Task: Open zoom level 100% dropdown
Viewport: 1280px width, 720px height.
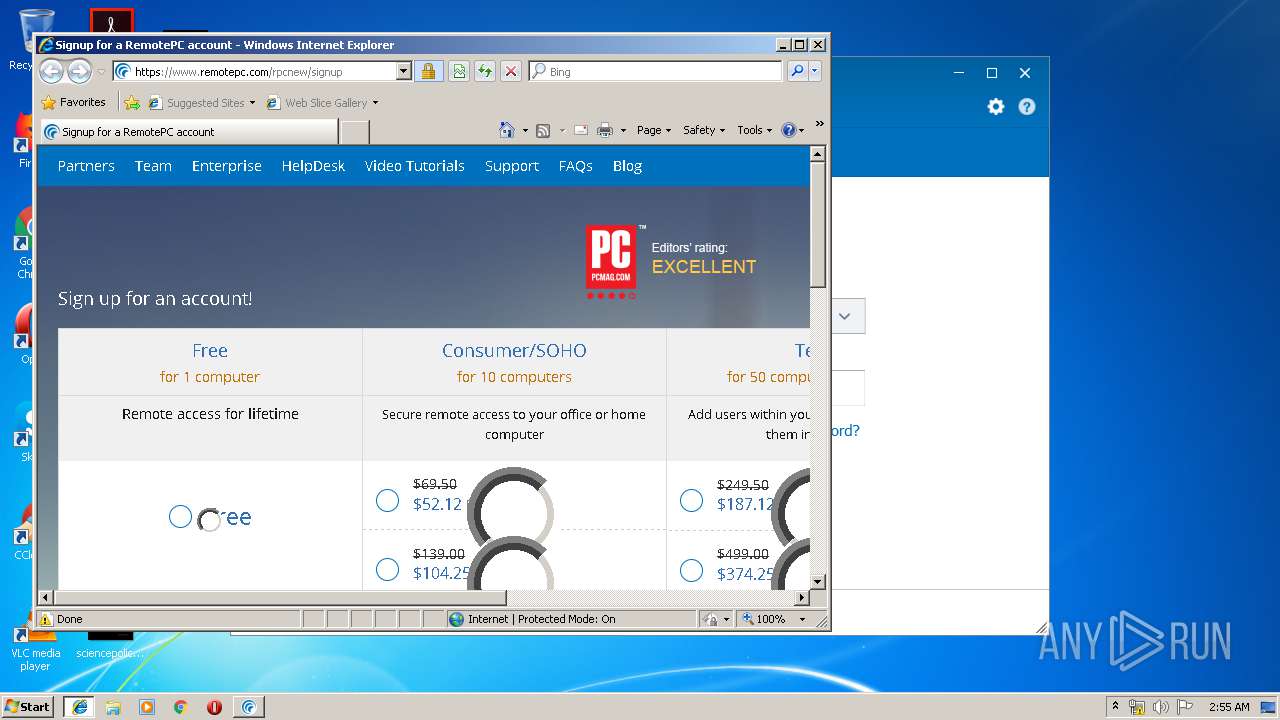Action: point(802,619)
